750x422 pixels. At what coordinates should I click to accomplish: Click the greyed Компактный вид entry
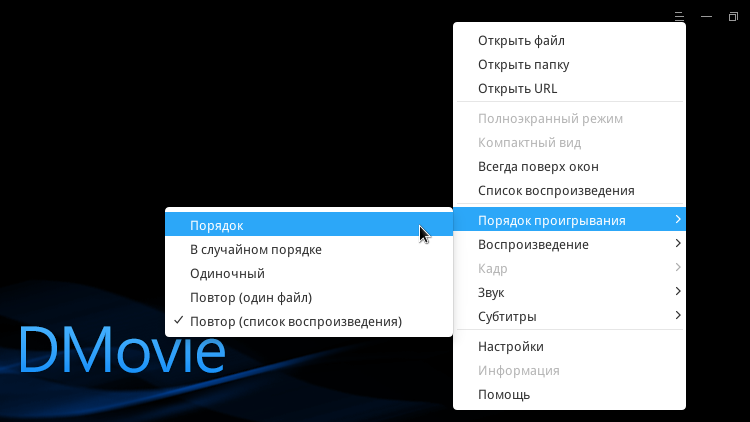click(x=569, y=143)
